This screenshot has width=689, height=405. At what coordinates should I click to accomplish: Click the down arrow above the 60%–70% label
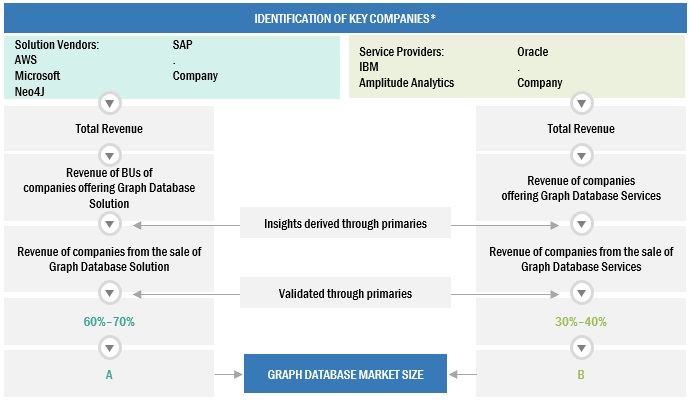click(x=109, y=294)
